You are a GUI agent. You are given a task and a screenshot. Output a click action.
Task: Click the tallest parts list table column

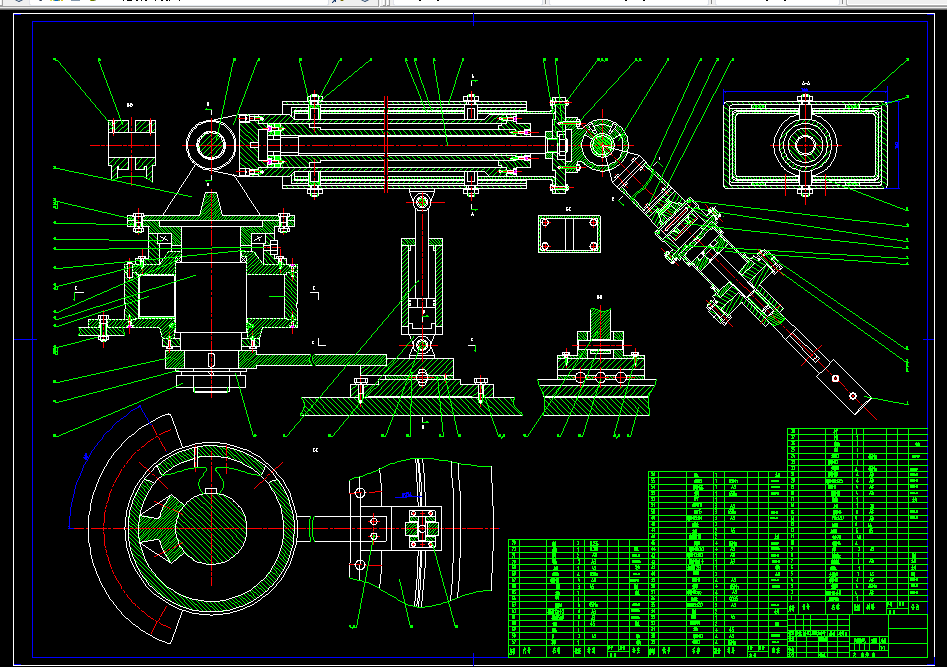858,521
